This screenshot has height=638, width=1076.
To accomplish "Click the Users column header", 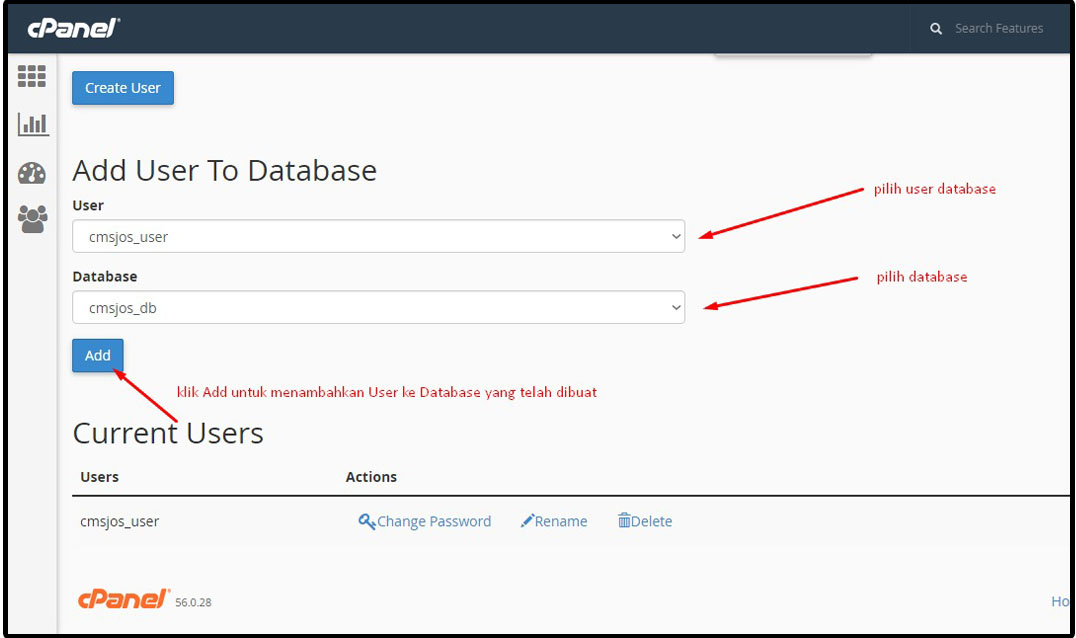I will 100,477.
